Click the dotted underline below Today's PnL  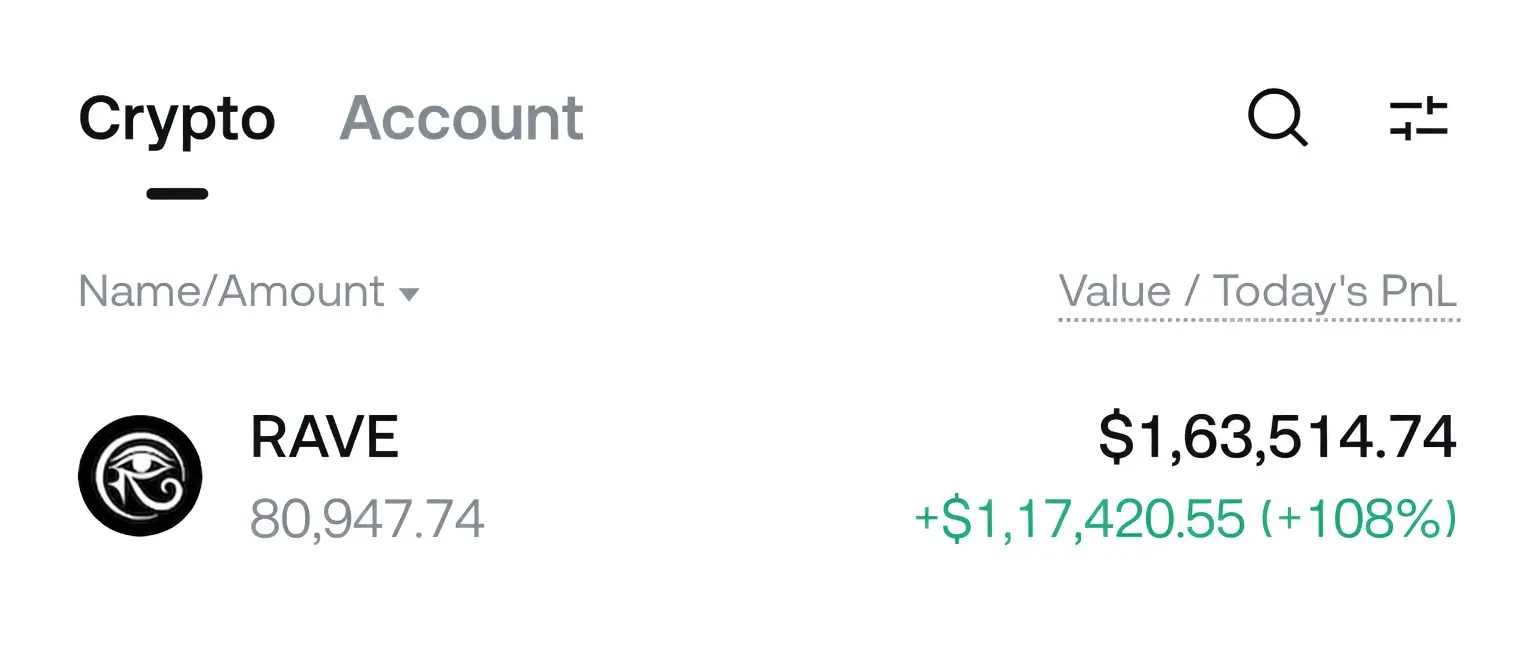1258,320
